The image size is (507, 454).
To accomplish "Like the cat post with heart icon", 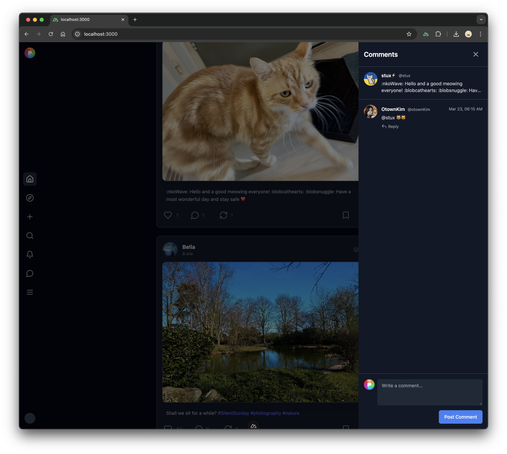I will 168,215.
